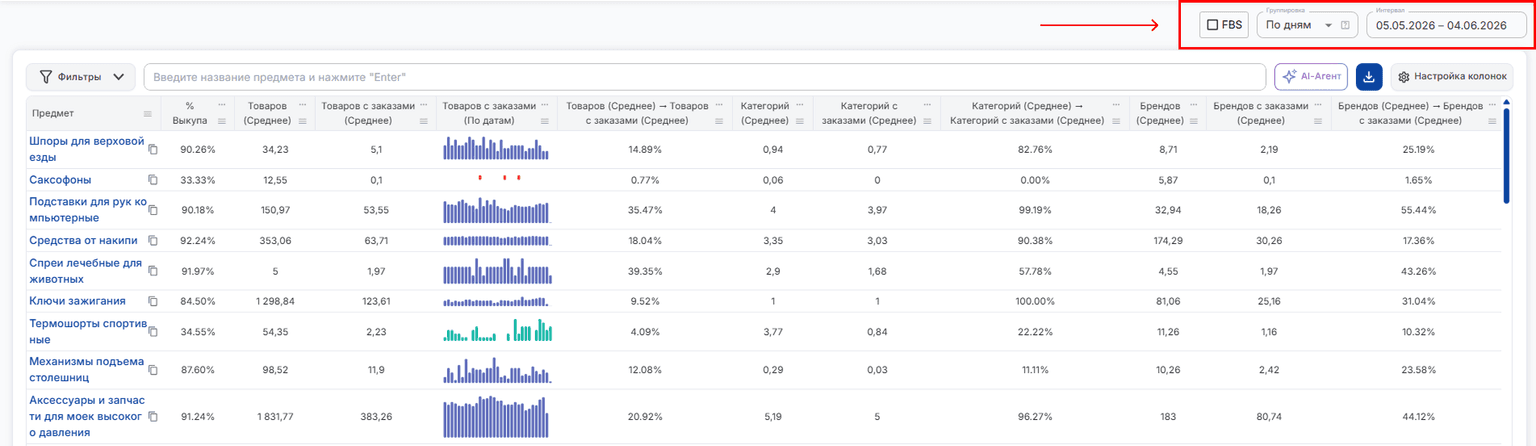1536x446 pixels.
Task: Copy the name 'Саксофоны' via copy icon
Action: click(x=153, y=180)
